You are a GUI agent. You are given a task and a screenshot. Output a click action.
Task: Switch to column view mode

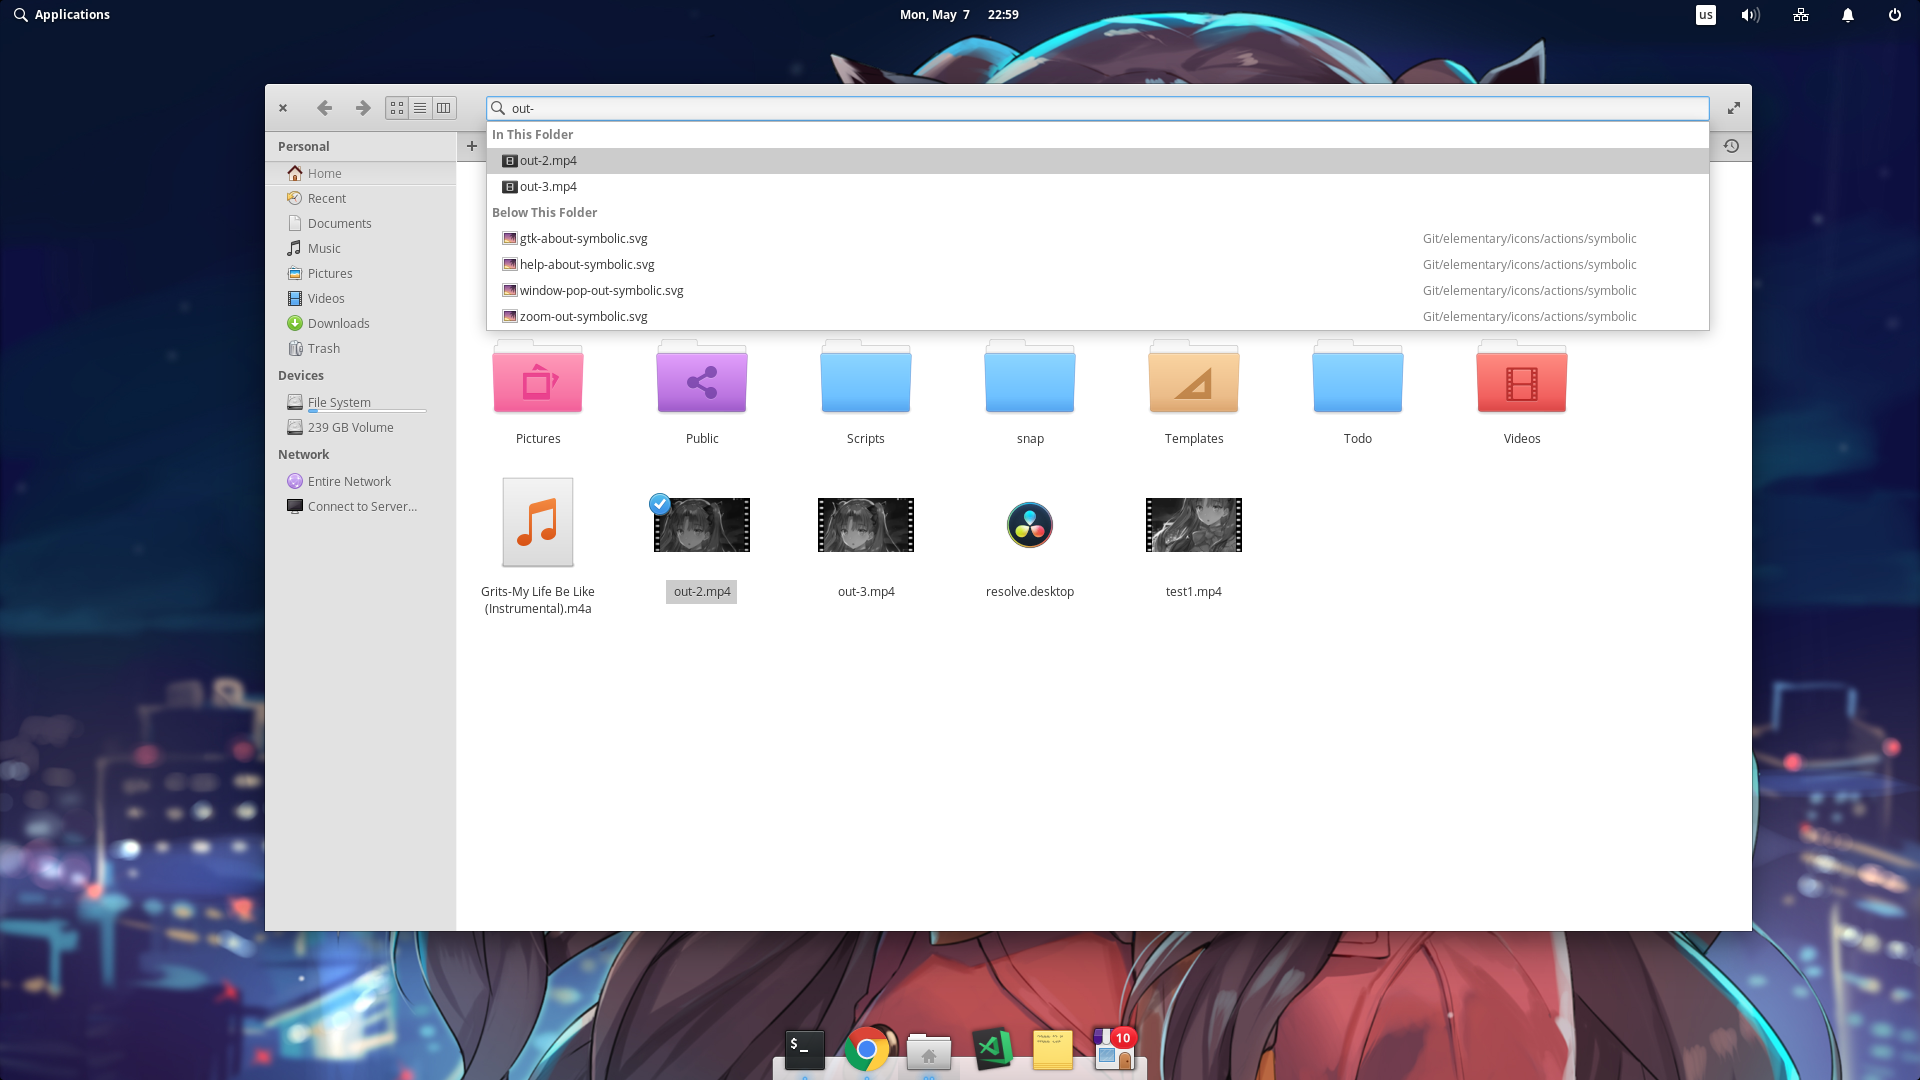(444, 108)
